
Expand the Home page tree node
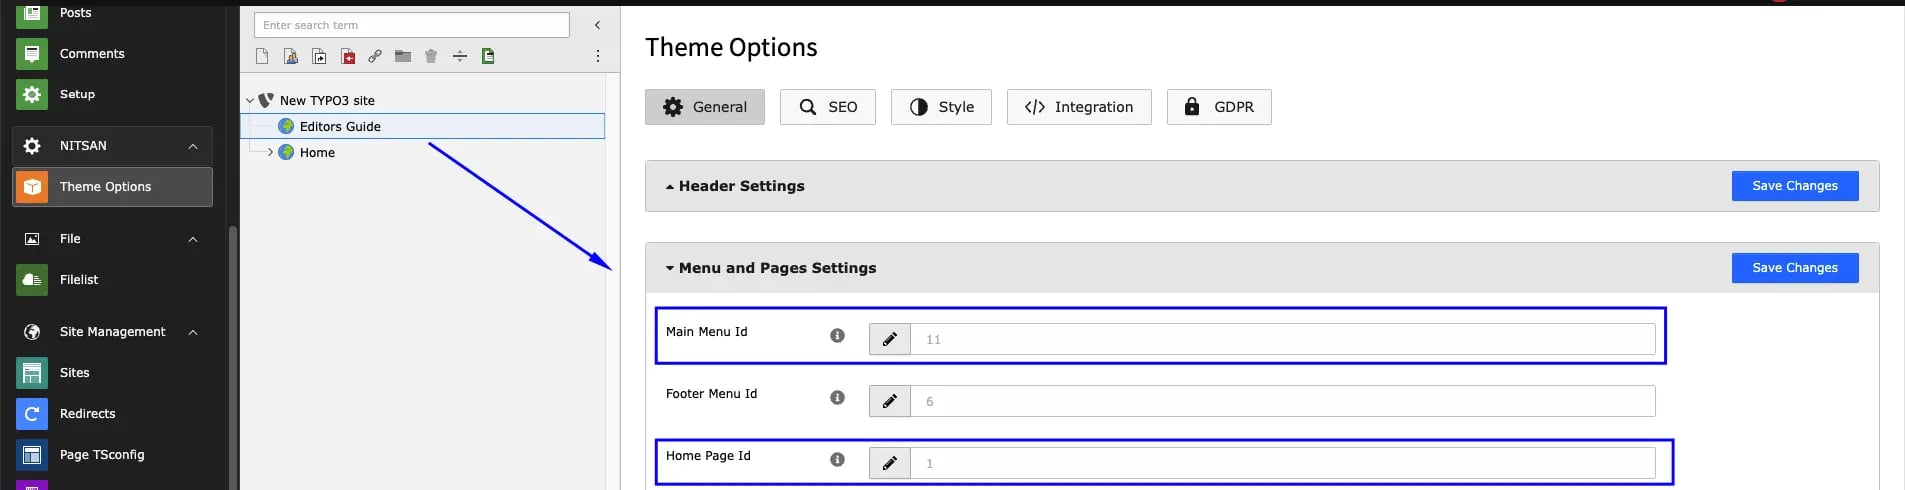tap(270, 152)
